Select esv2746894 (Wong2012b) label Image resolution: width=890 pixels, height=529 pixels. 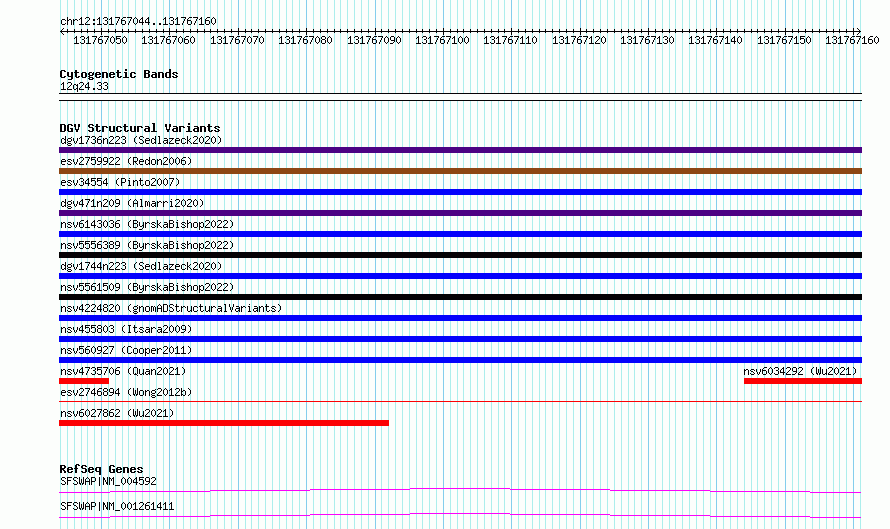[126, 392]
